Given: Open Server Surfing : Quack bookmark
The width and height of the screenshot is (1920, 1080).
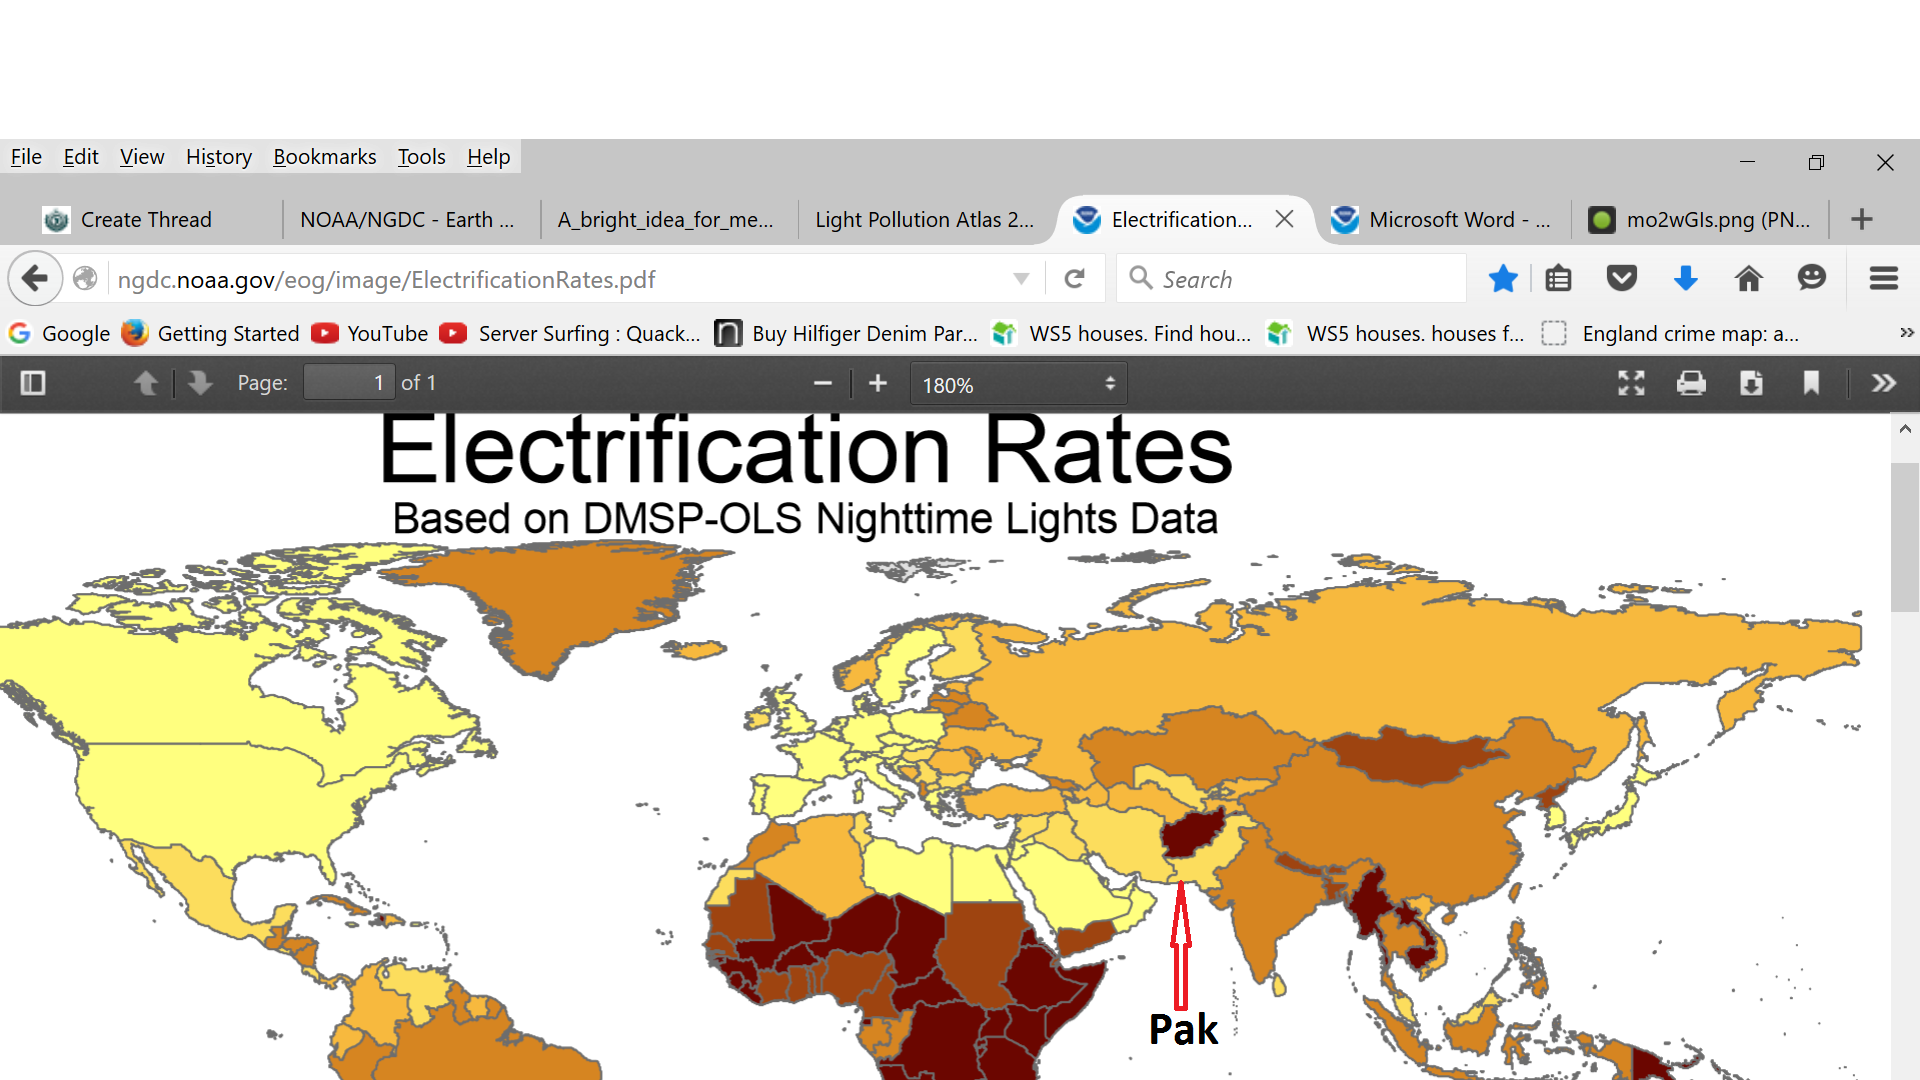Looking at the screenshot, I should [571, 333].
